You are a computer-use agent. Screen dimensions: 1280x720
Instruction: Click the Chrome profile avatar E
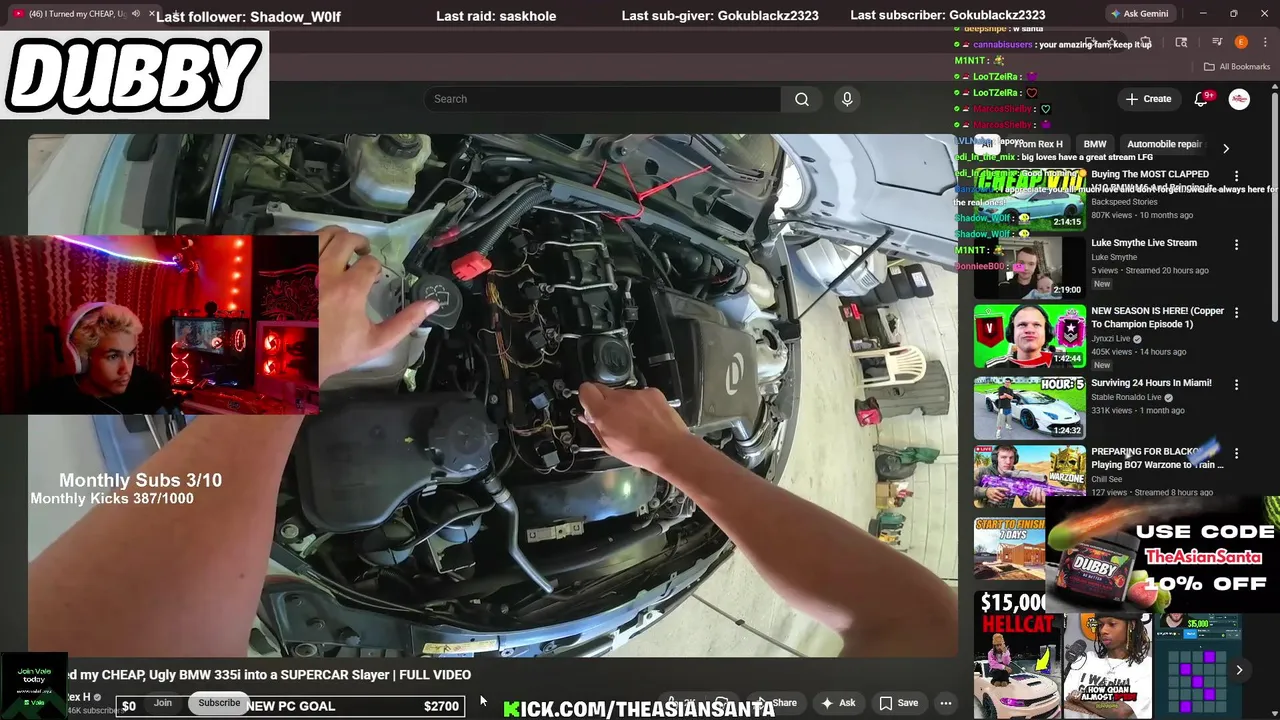point(1241,42)
